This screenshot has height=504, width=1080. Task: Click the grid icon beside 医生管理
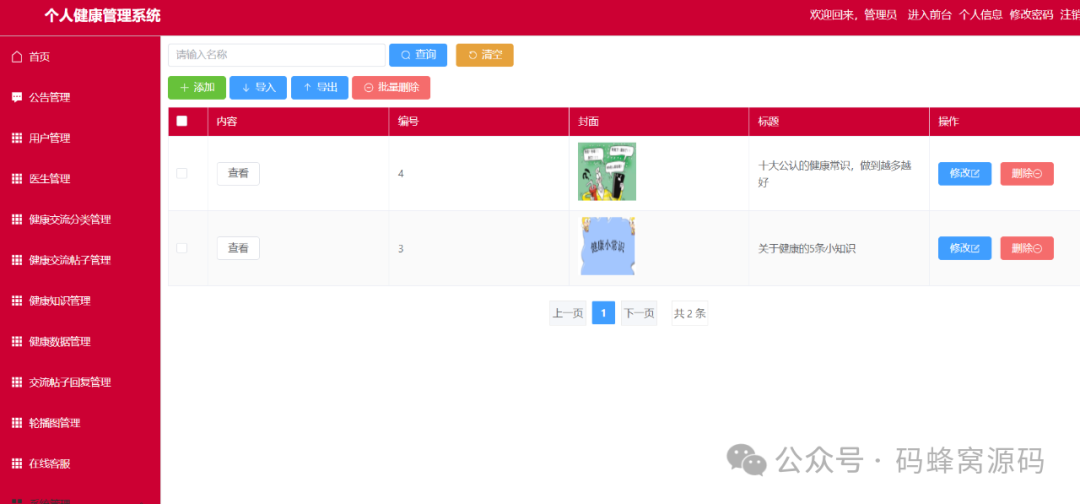(17, 179)
